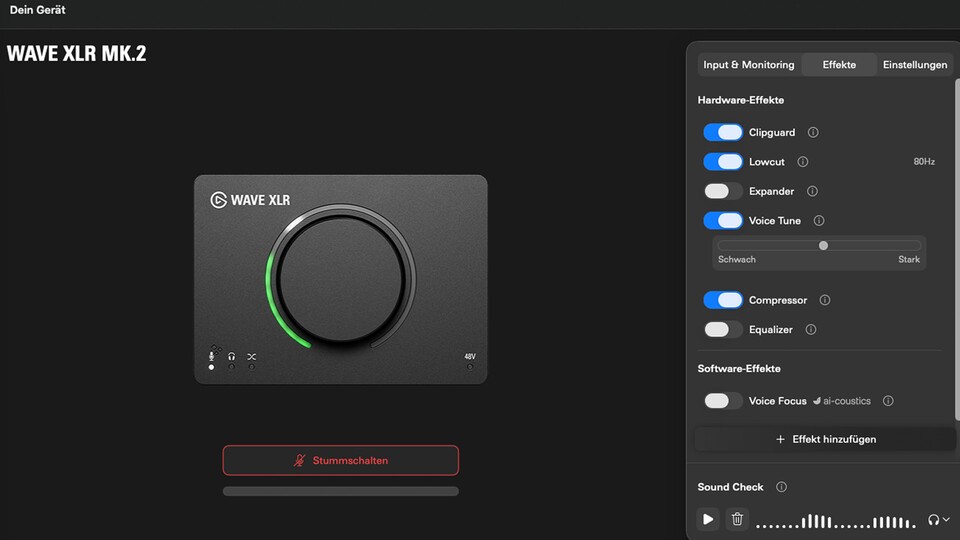This screenshot has width=960, height=540.
Task: Click the Voice Focus info icon
Action: (x=888, y=401)
